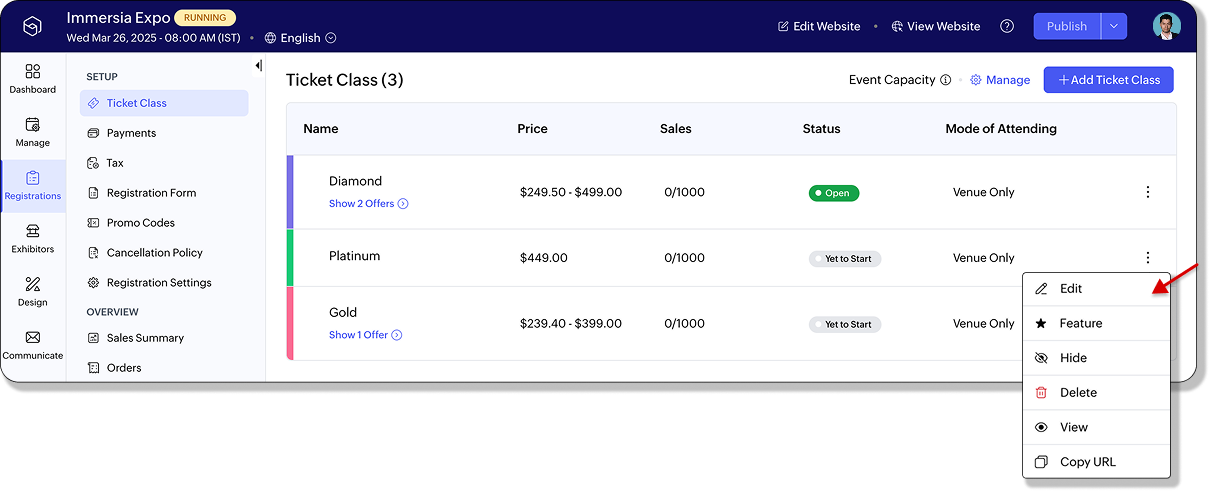
Task: Click the help question mark icon
Action: (x=1007, y=26)
